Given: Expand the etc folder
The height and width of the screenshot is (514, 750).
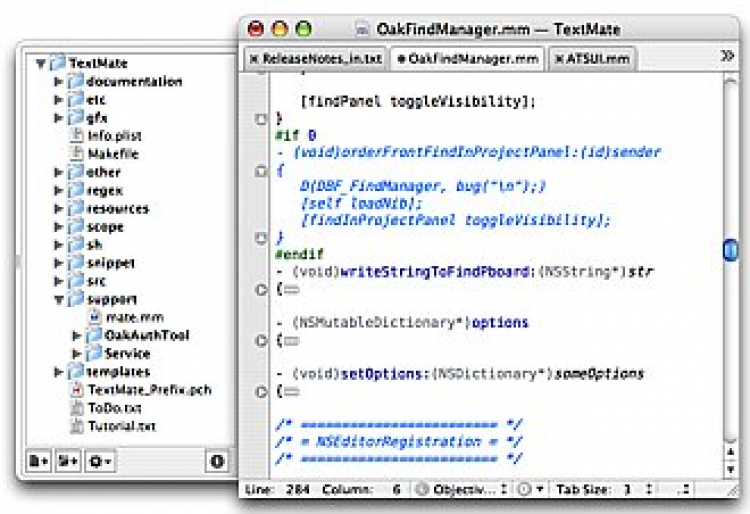Looking at the screenshot, I should 58,99.
